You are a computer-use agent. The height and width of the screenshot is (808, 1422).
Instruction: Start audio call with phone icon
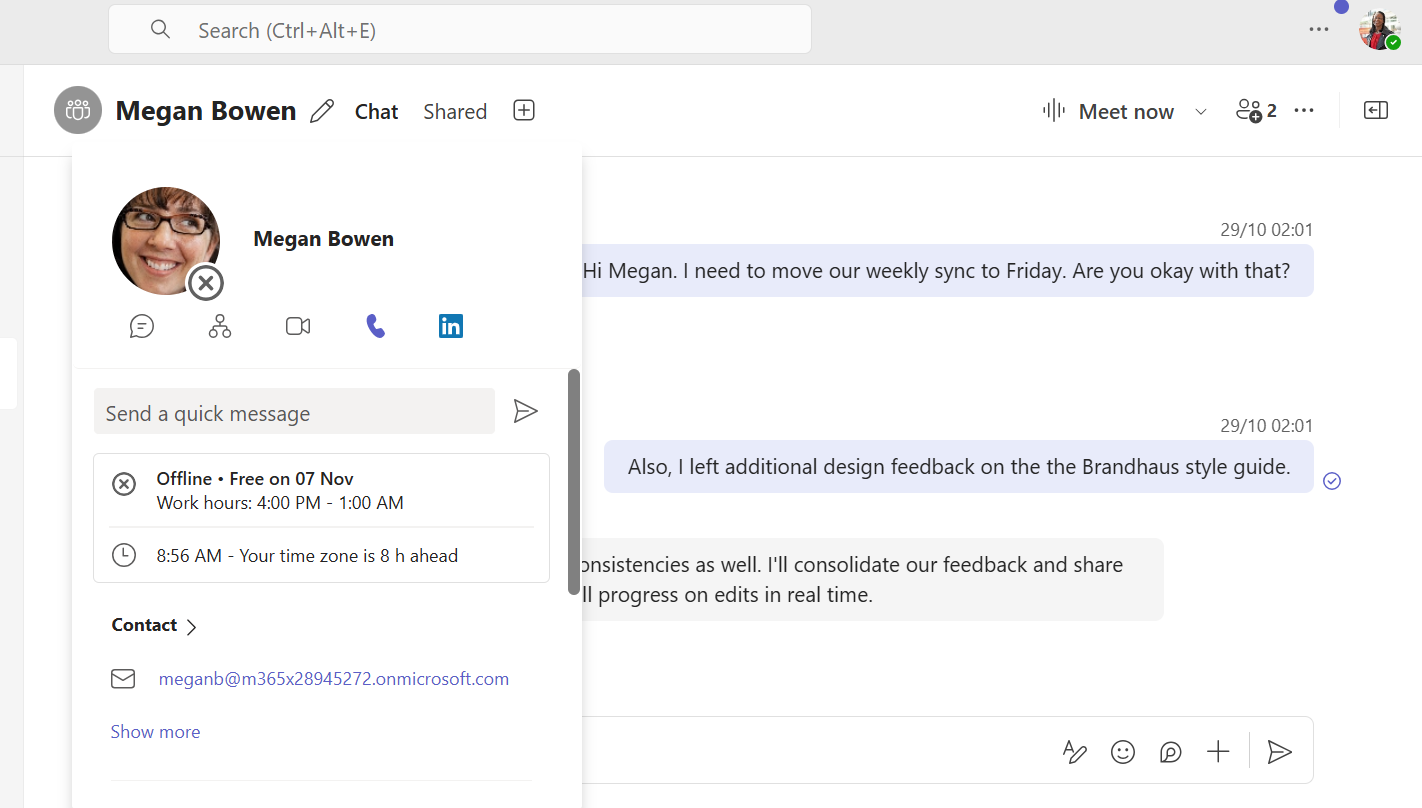pyautogui.click(x=375, y=326)
